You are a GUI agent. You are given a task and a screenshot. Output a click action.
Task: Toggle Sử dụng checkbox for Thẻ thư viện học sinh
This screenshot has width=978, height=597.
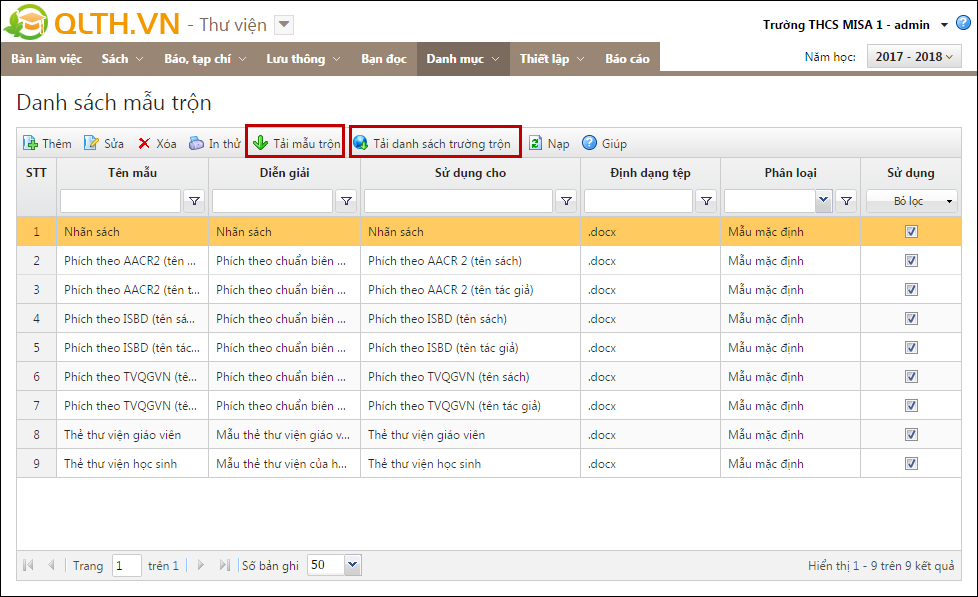pyautogui.click(x=911, y=464)
